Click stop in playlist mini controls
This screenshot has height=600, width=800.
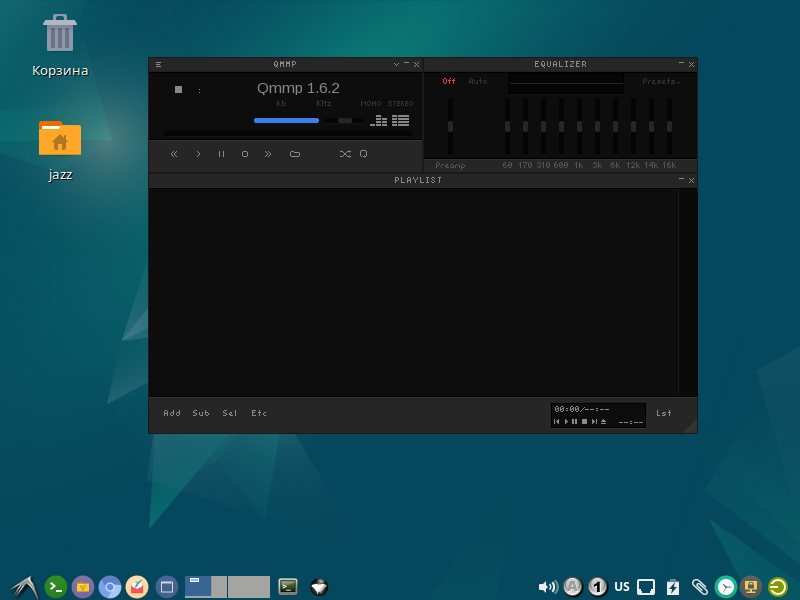585,421
